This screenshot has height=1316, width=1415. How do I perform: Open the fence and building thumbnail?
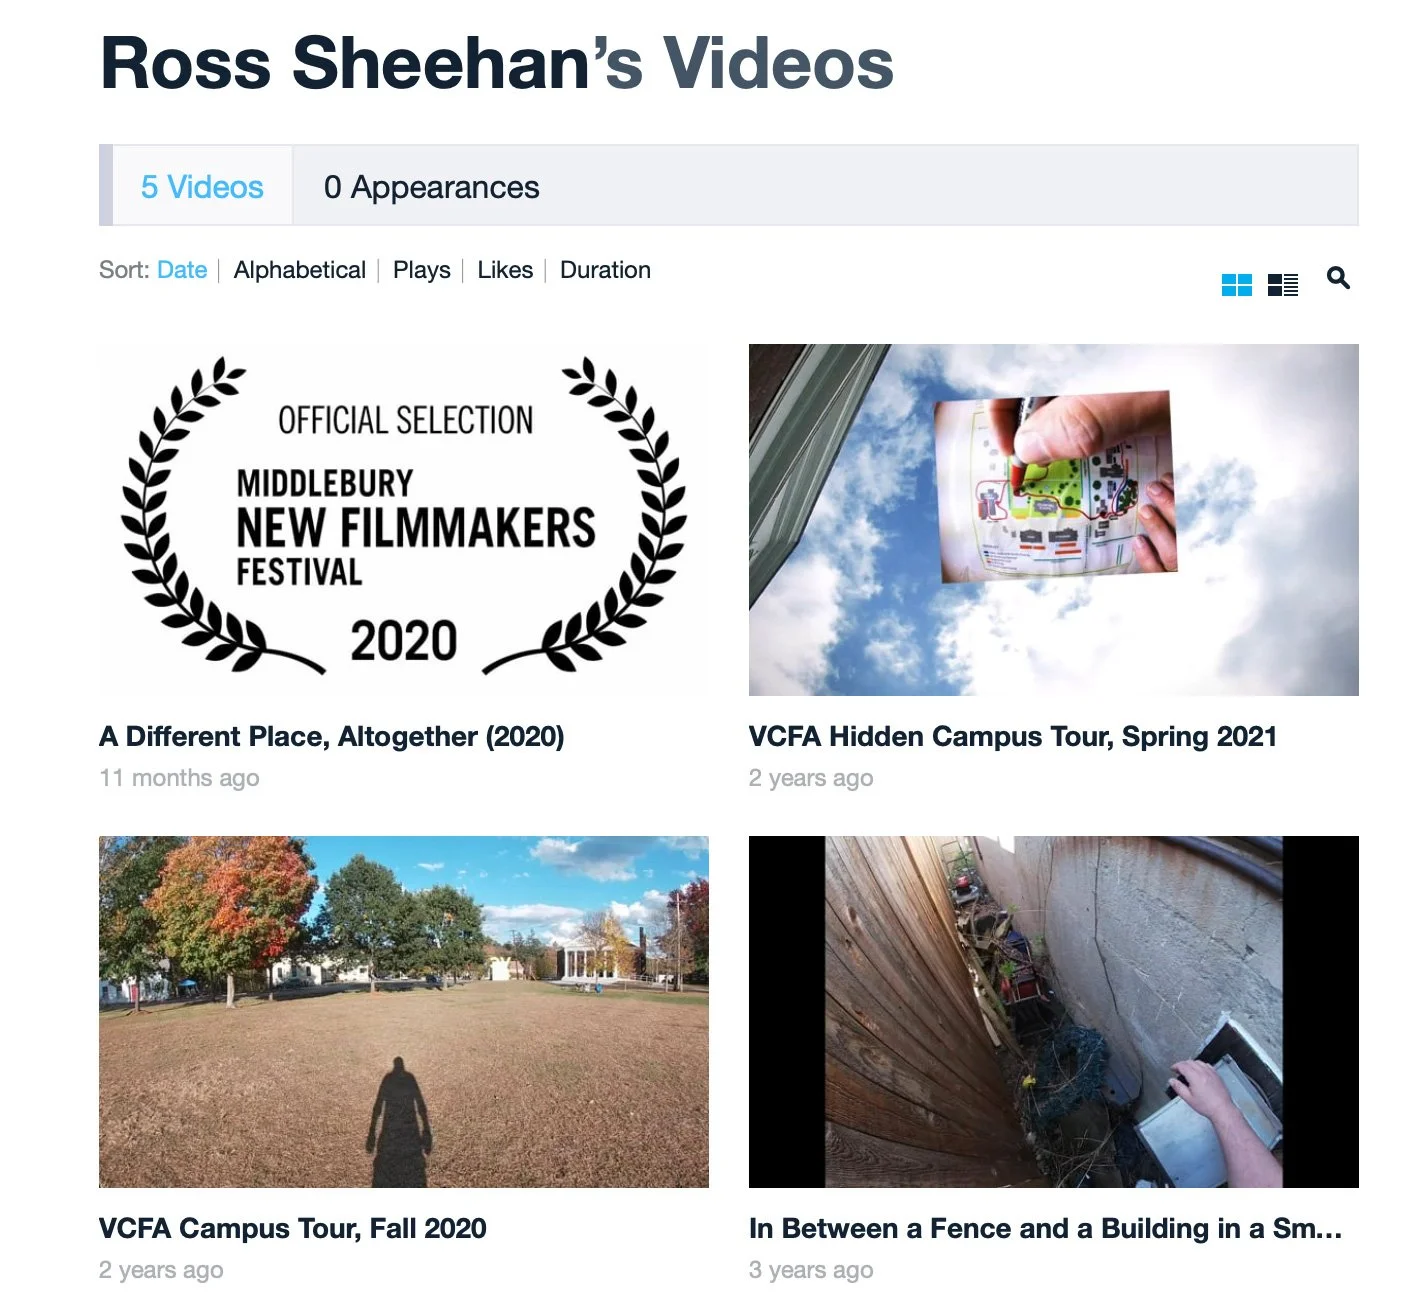point(1053,1012)
